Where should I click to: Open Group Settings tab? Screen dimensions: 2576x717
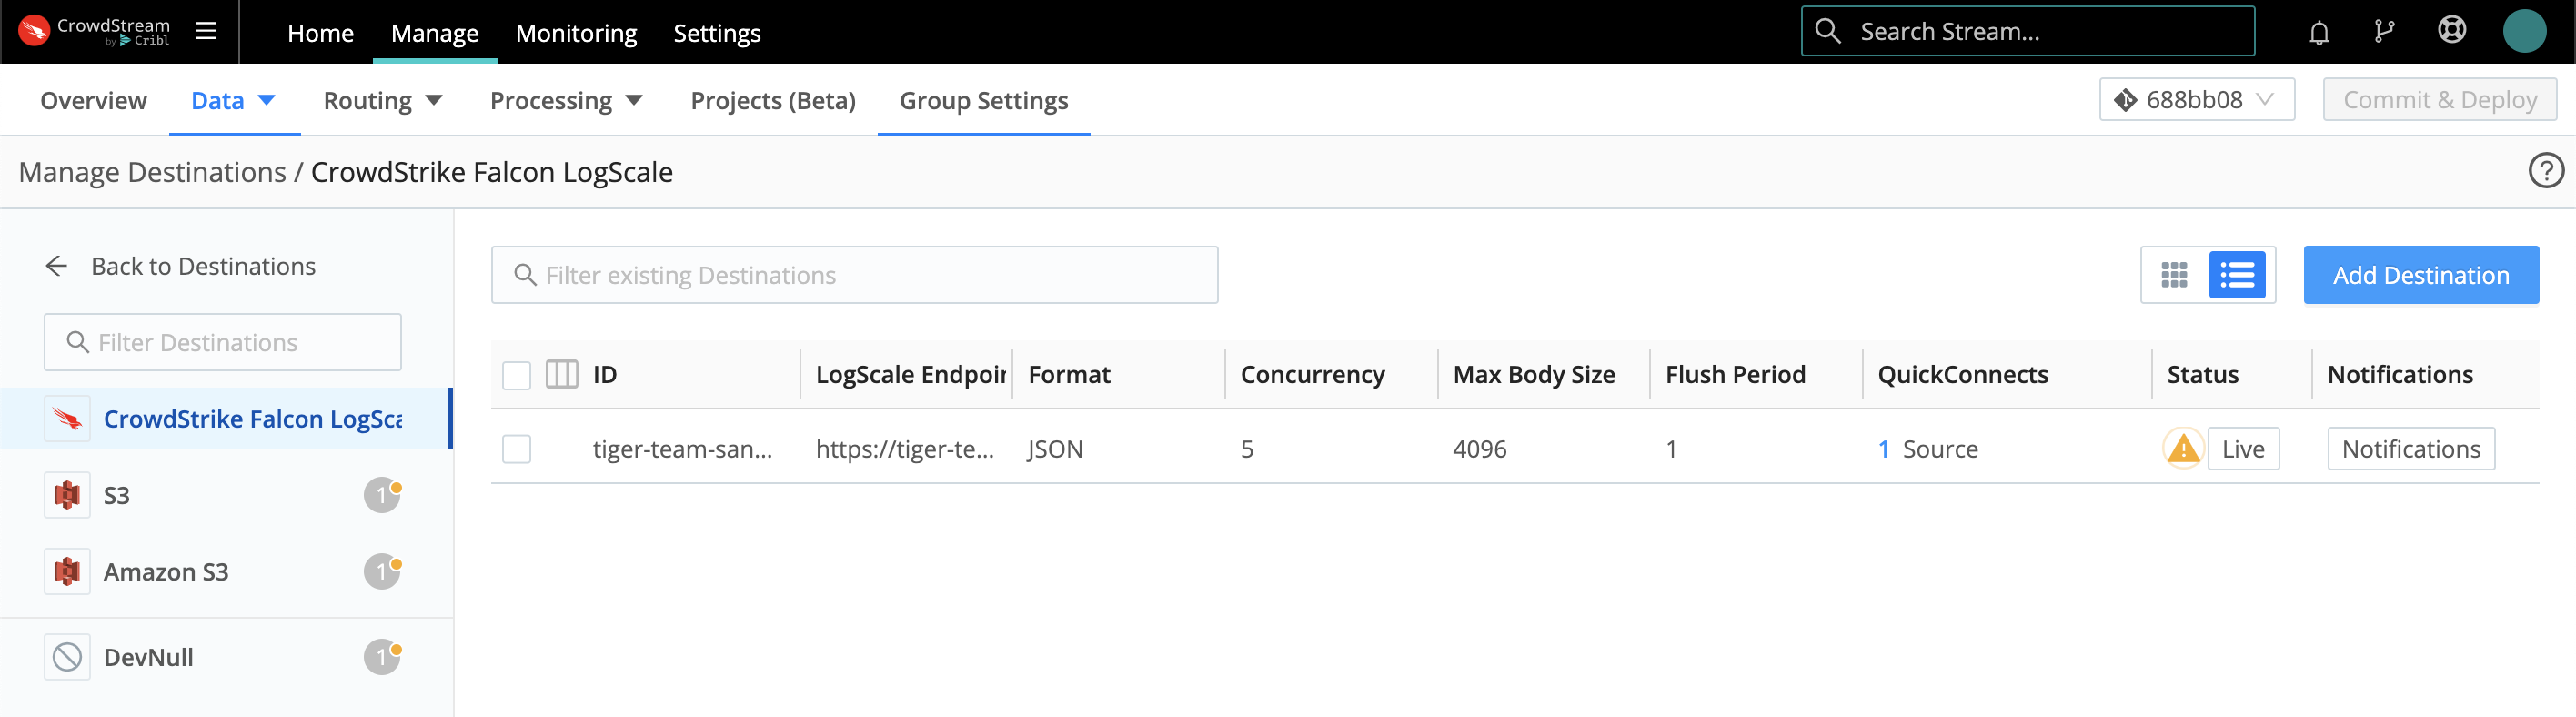pos(984,100)
